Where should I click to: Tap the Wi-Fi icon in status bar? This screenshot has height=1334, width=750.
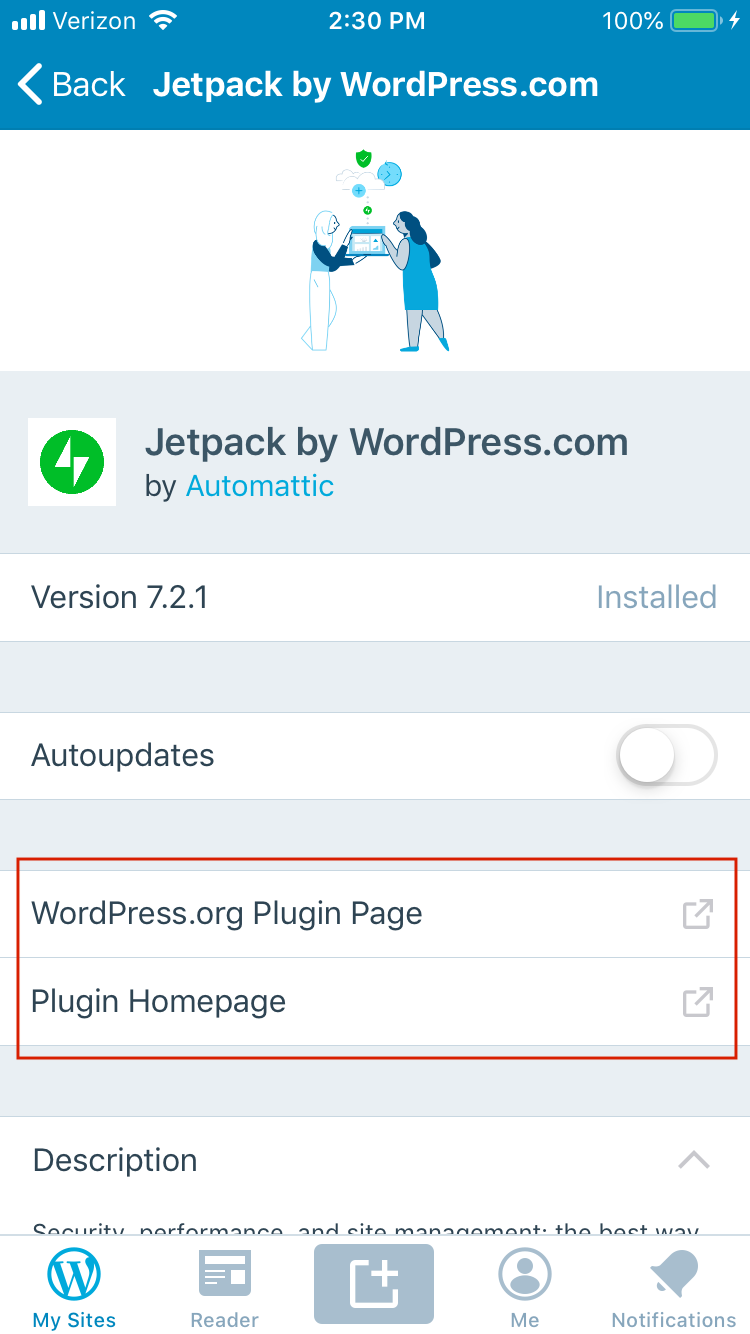[x=161, y=20]
